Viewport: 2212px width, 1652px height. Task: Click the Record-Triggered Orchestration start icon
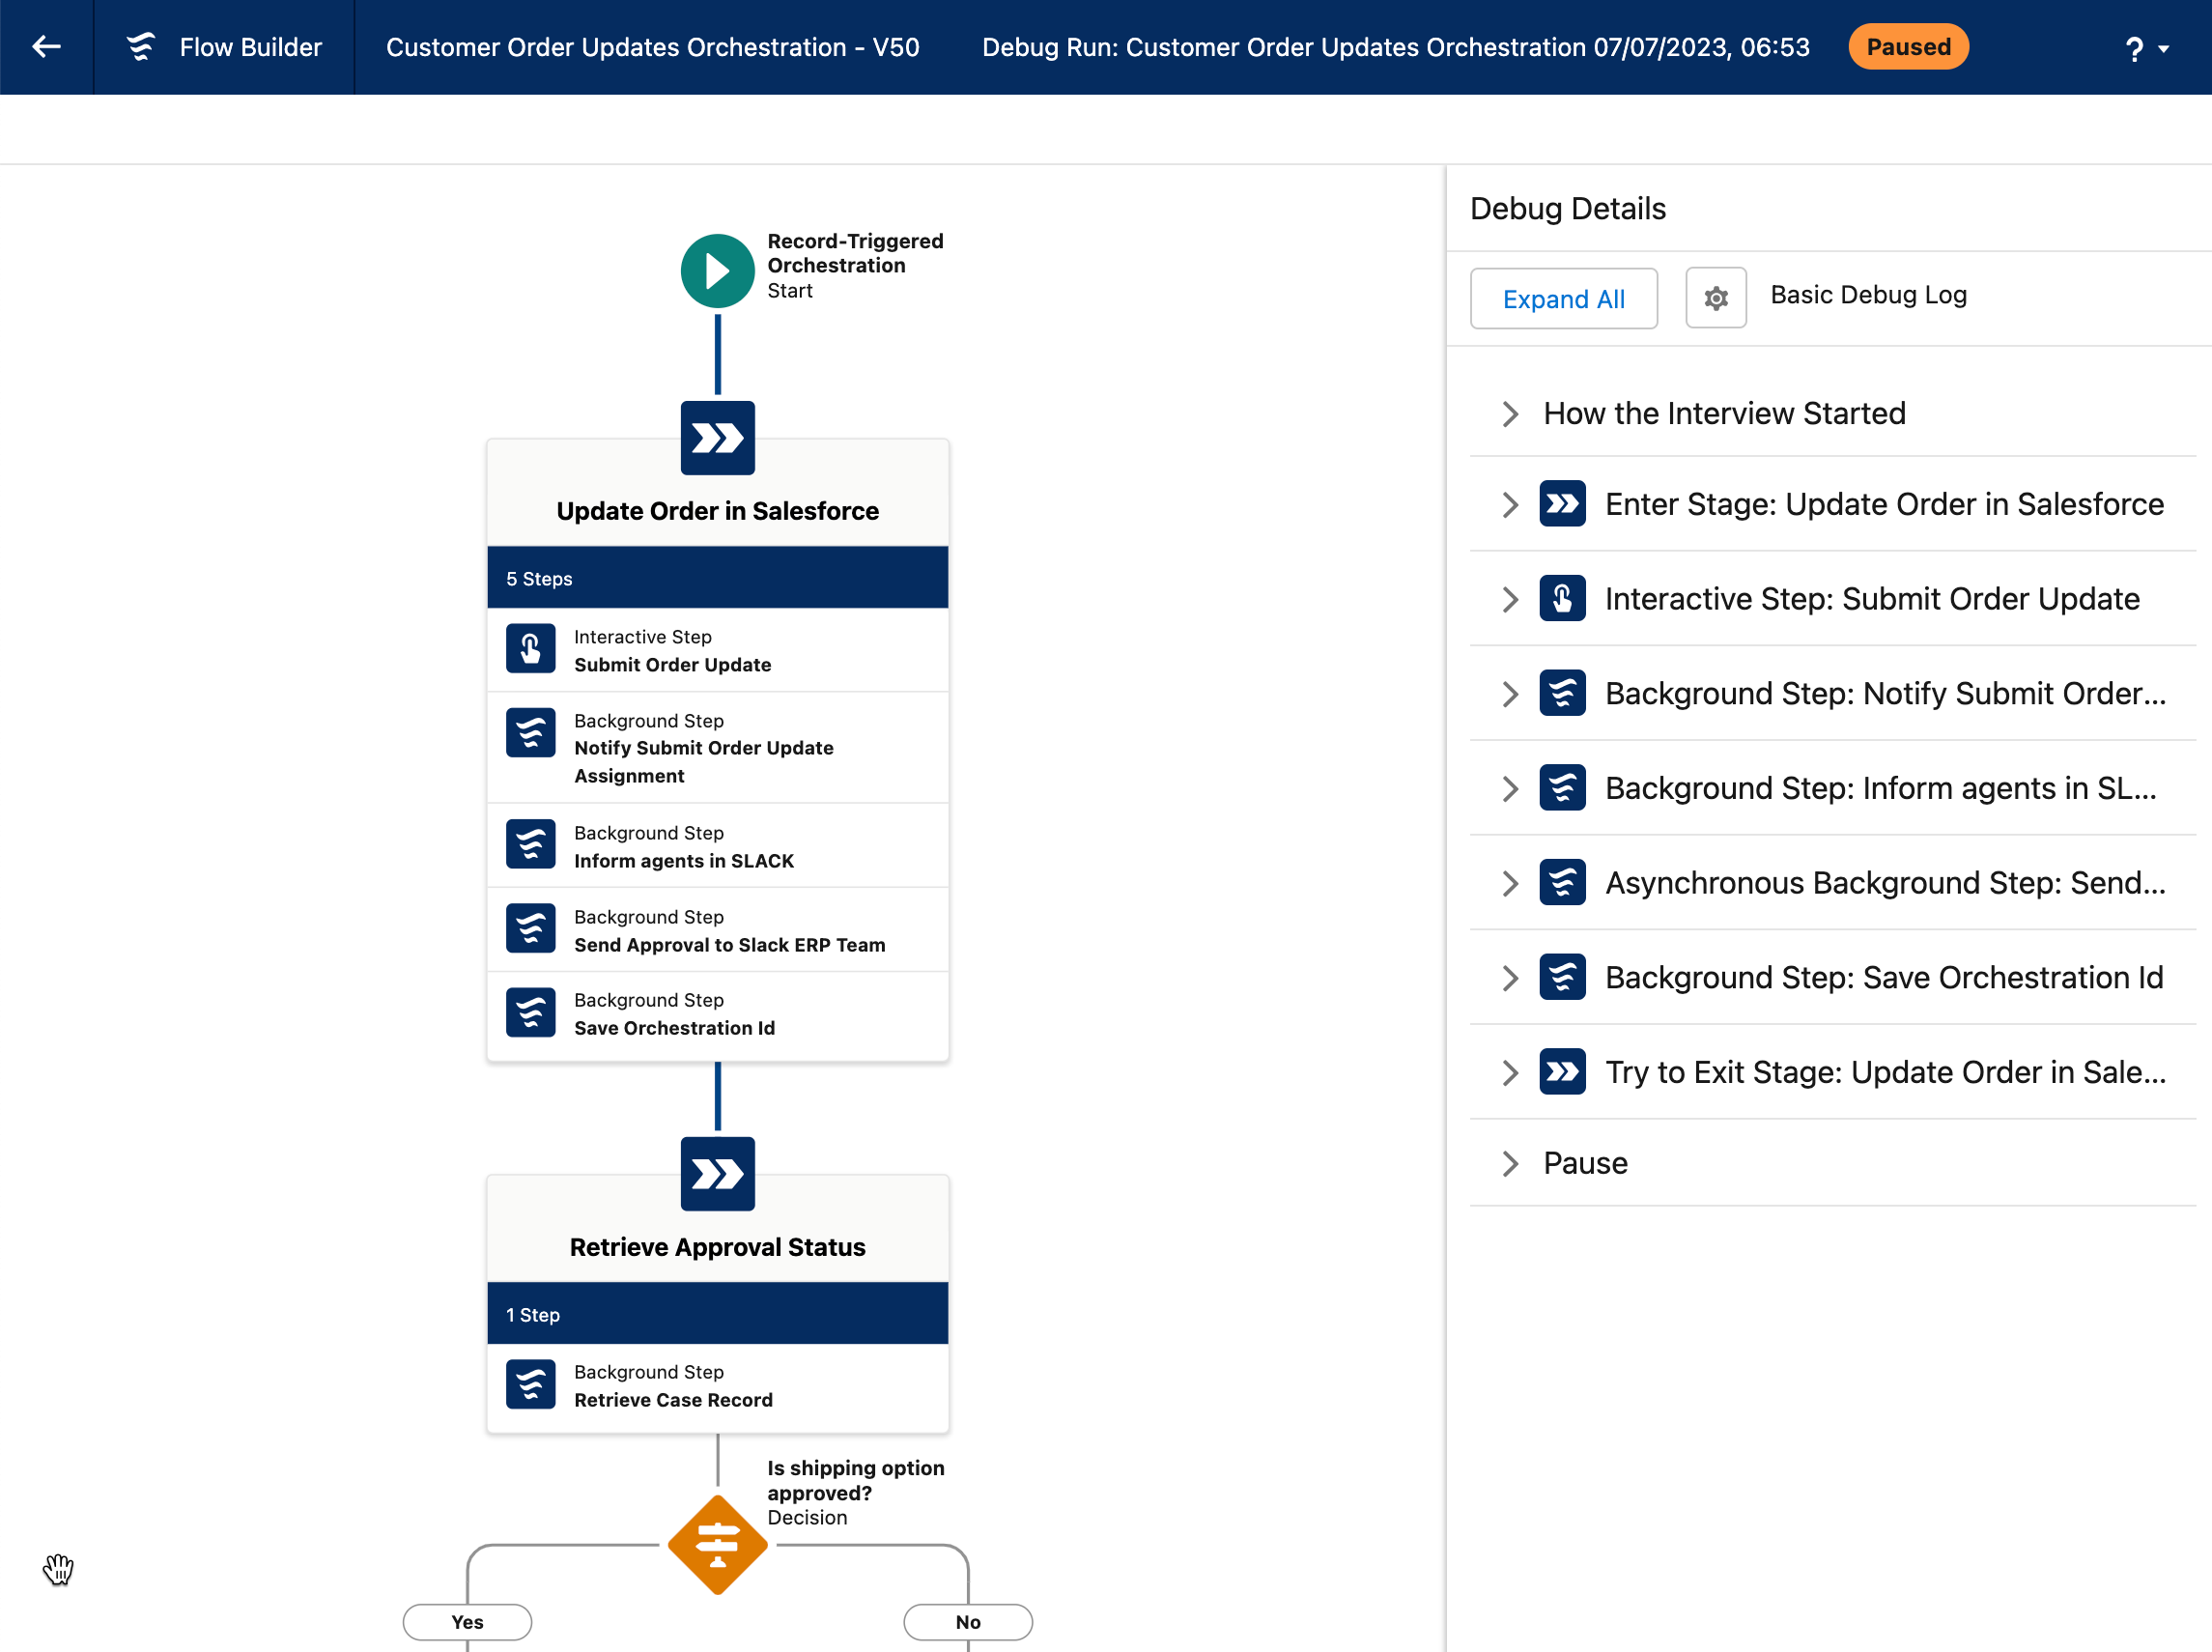[x=717, y=270]
